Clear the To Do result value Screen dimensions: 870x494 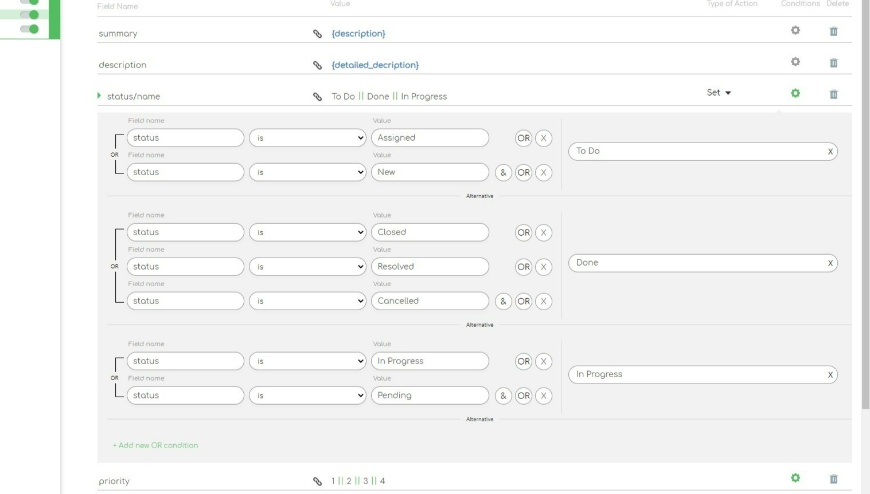pos(830,152)
